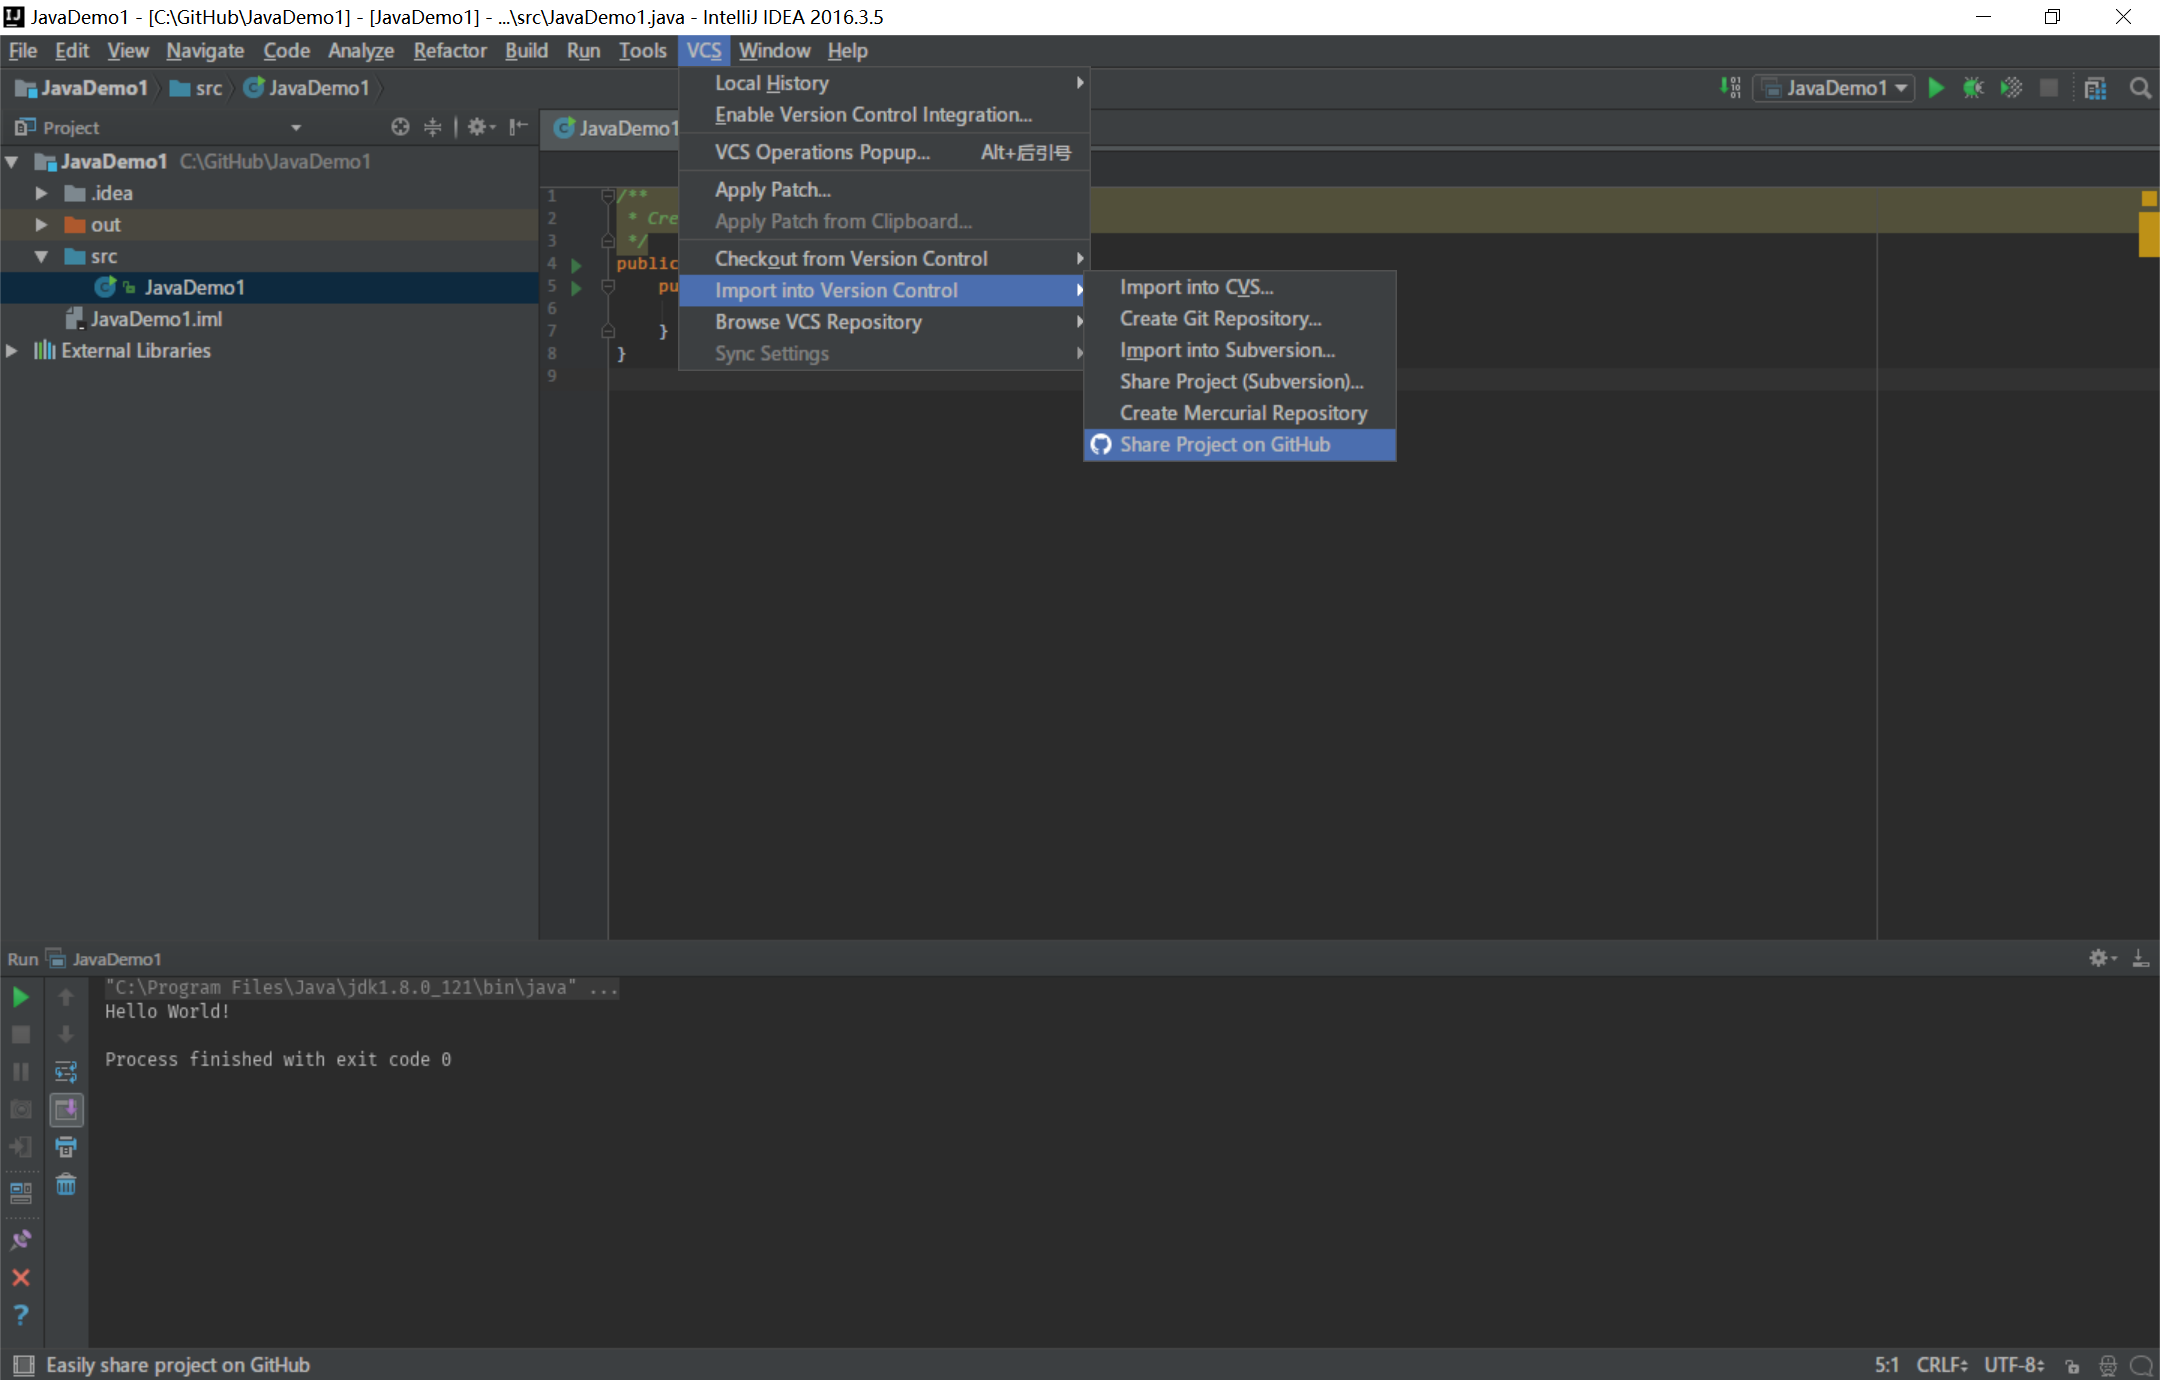
Task: Change UTF-8 file encoding in the status bar
Action: coord(2014,1365)
